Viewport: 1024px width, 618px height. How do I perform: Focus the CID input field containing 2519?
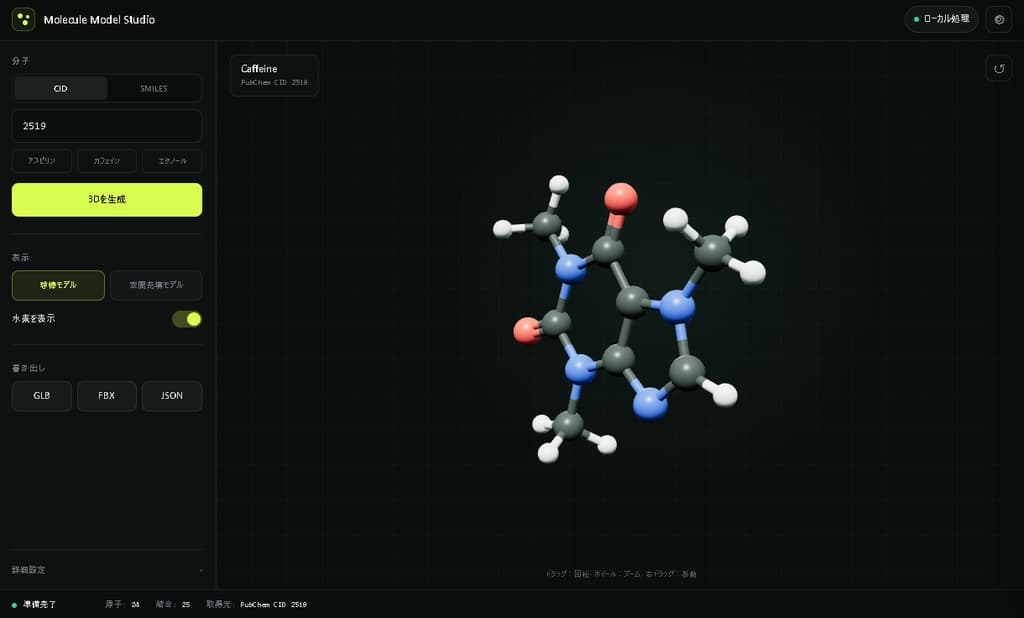[x=106, y=125]
